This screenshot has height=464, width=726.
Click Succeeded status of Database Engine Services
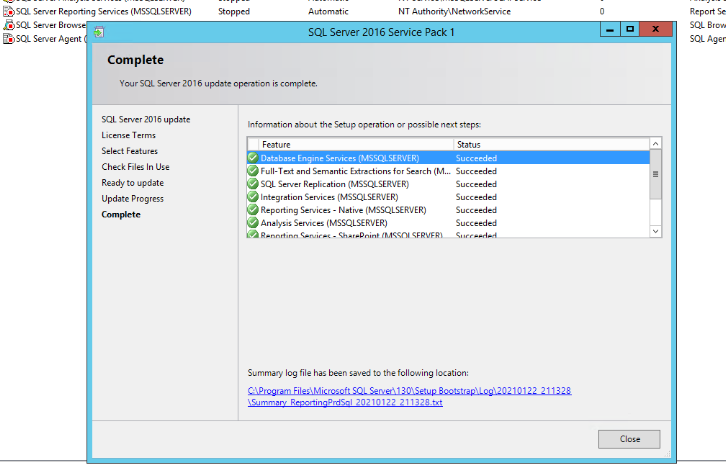click(476, 158)
